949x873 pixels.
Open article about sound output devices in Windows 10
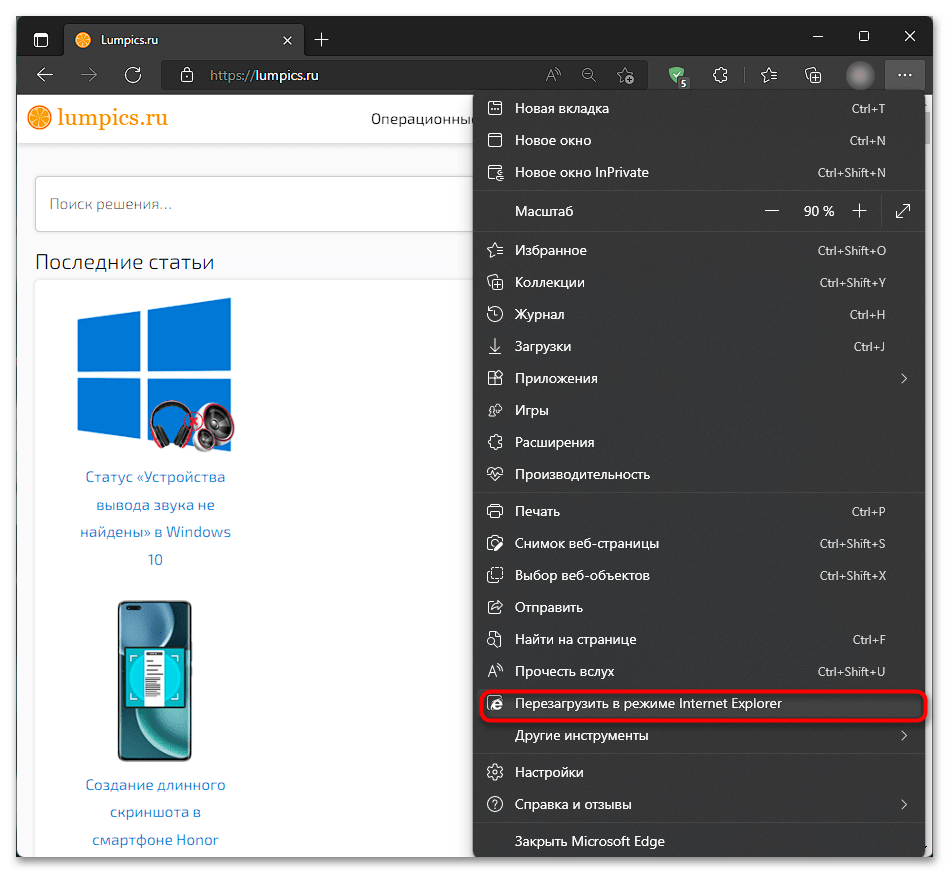point(156,519)
